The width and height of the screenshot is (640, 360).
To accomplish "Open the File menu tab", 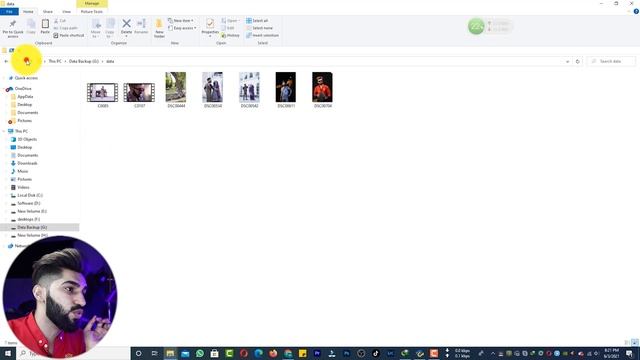I will [9, 12].
